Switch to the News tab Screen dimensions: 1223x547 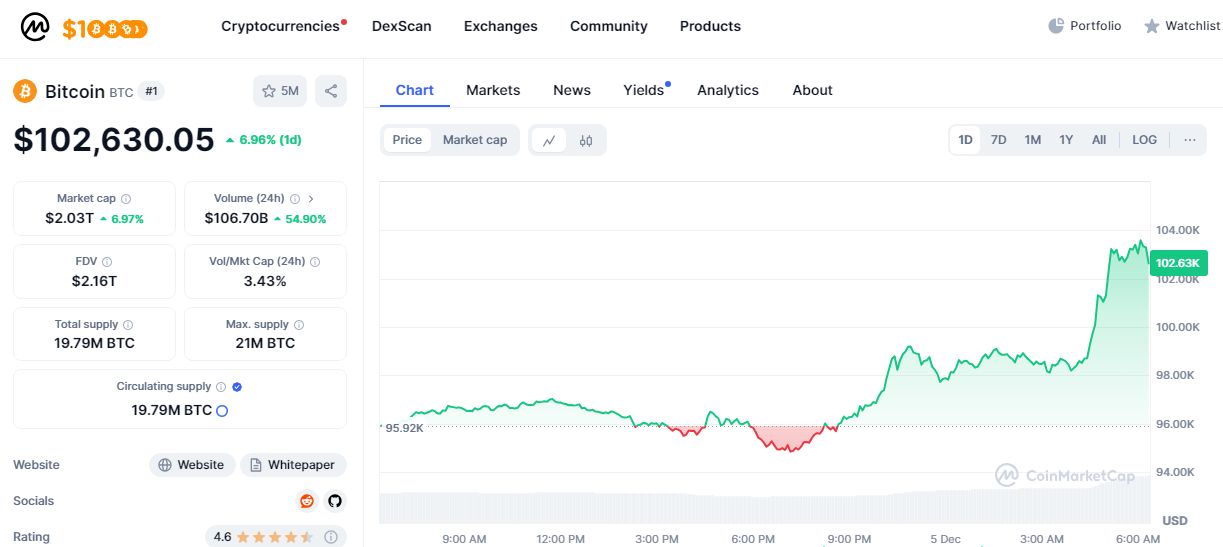pyautogui.click(x=572, y=90)
